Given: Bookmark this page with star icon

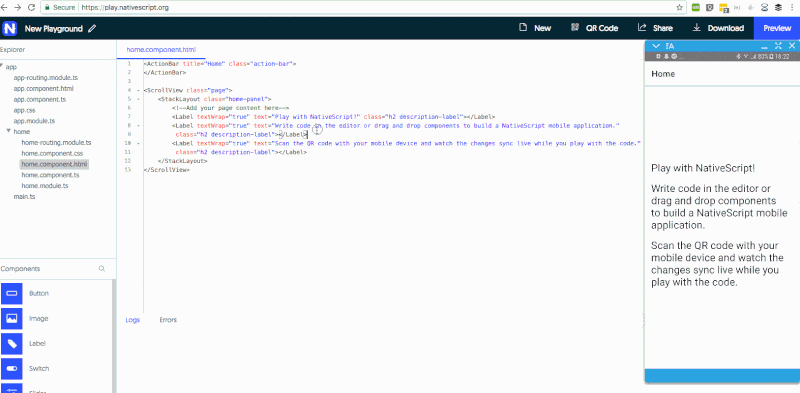Looking at the screenshot, I should click(680, 8).
